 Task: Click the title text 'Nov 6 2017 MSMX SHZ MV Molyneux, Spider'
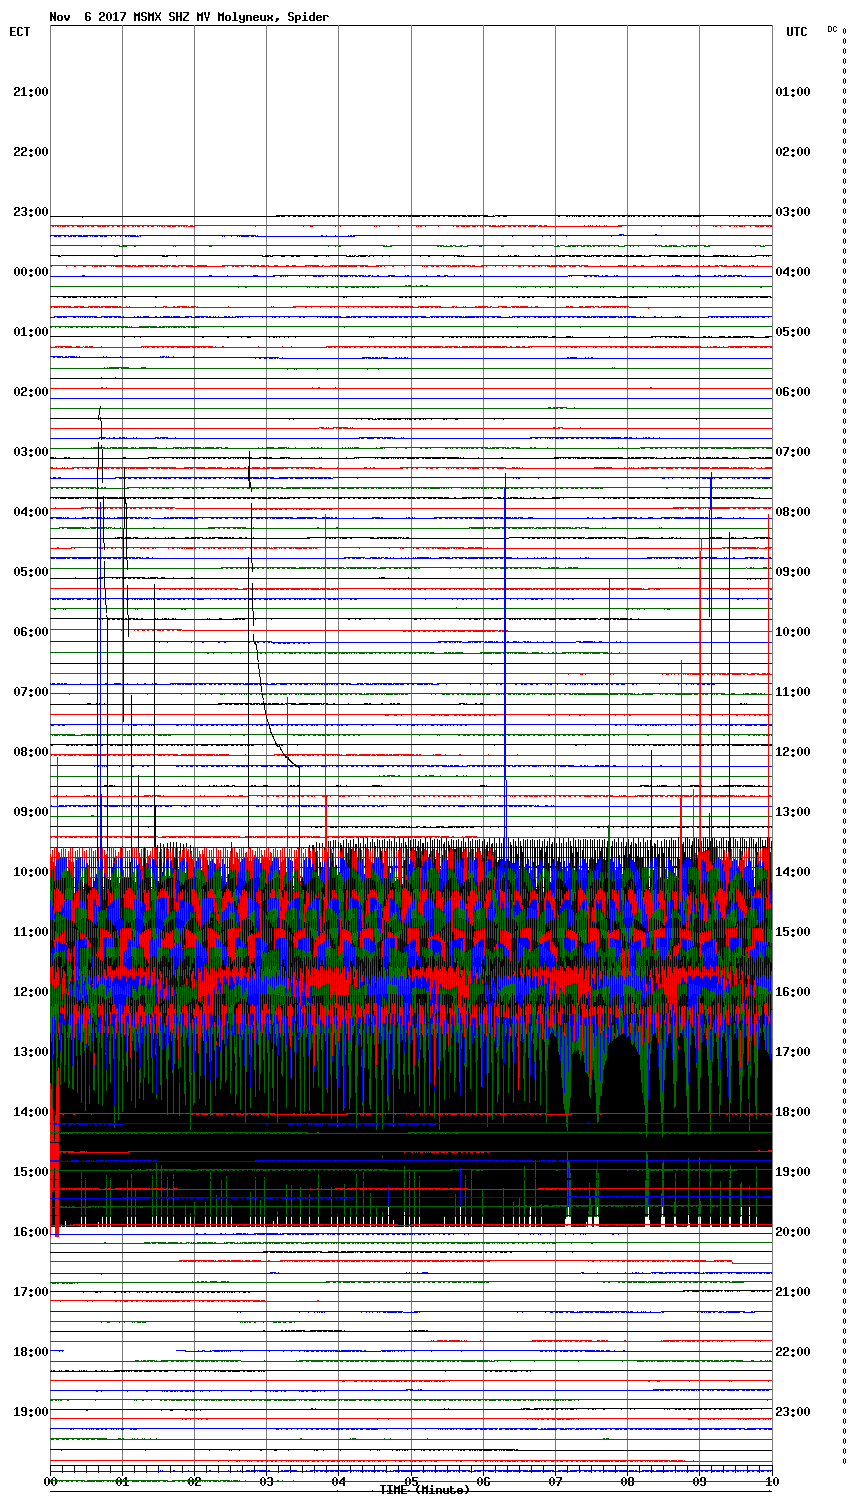tap(189, 17)
